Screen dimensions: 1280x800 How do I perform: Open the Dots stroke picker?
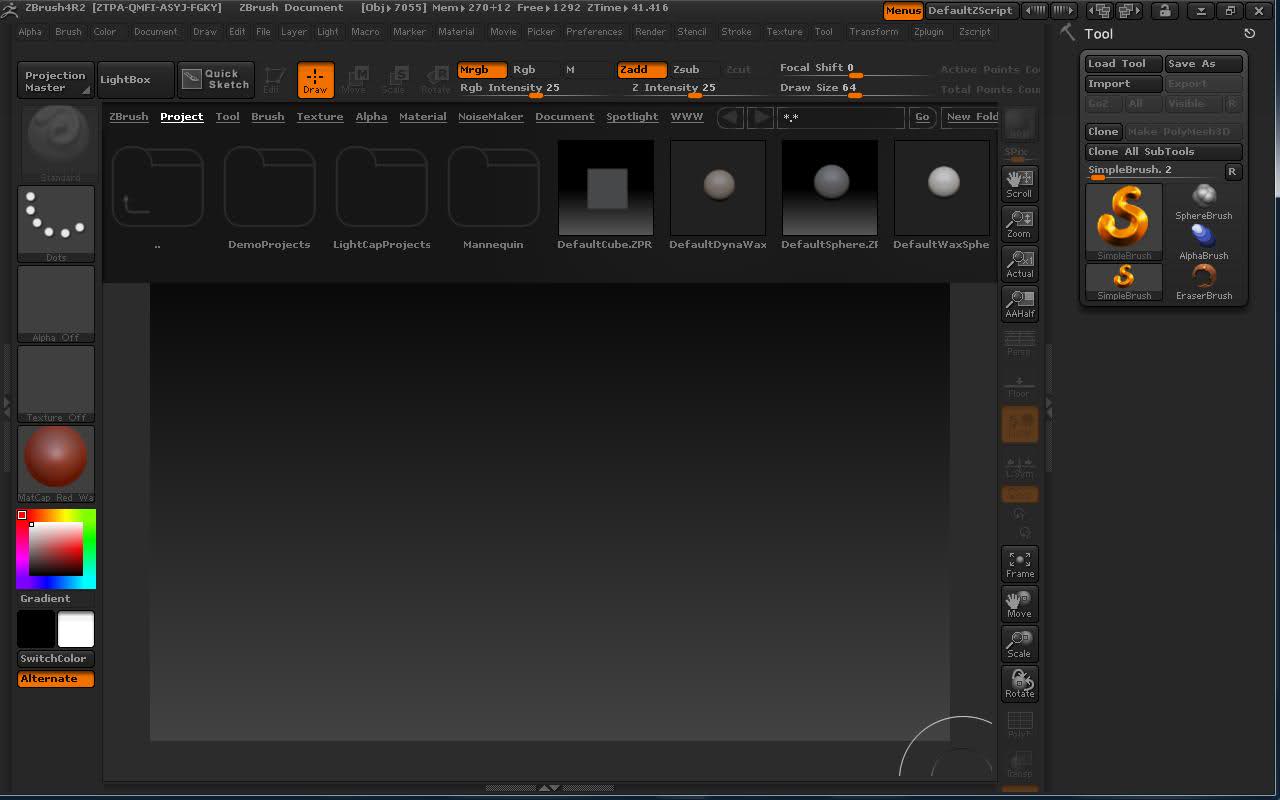[56, 224]
